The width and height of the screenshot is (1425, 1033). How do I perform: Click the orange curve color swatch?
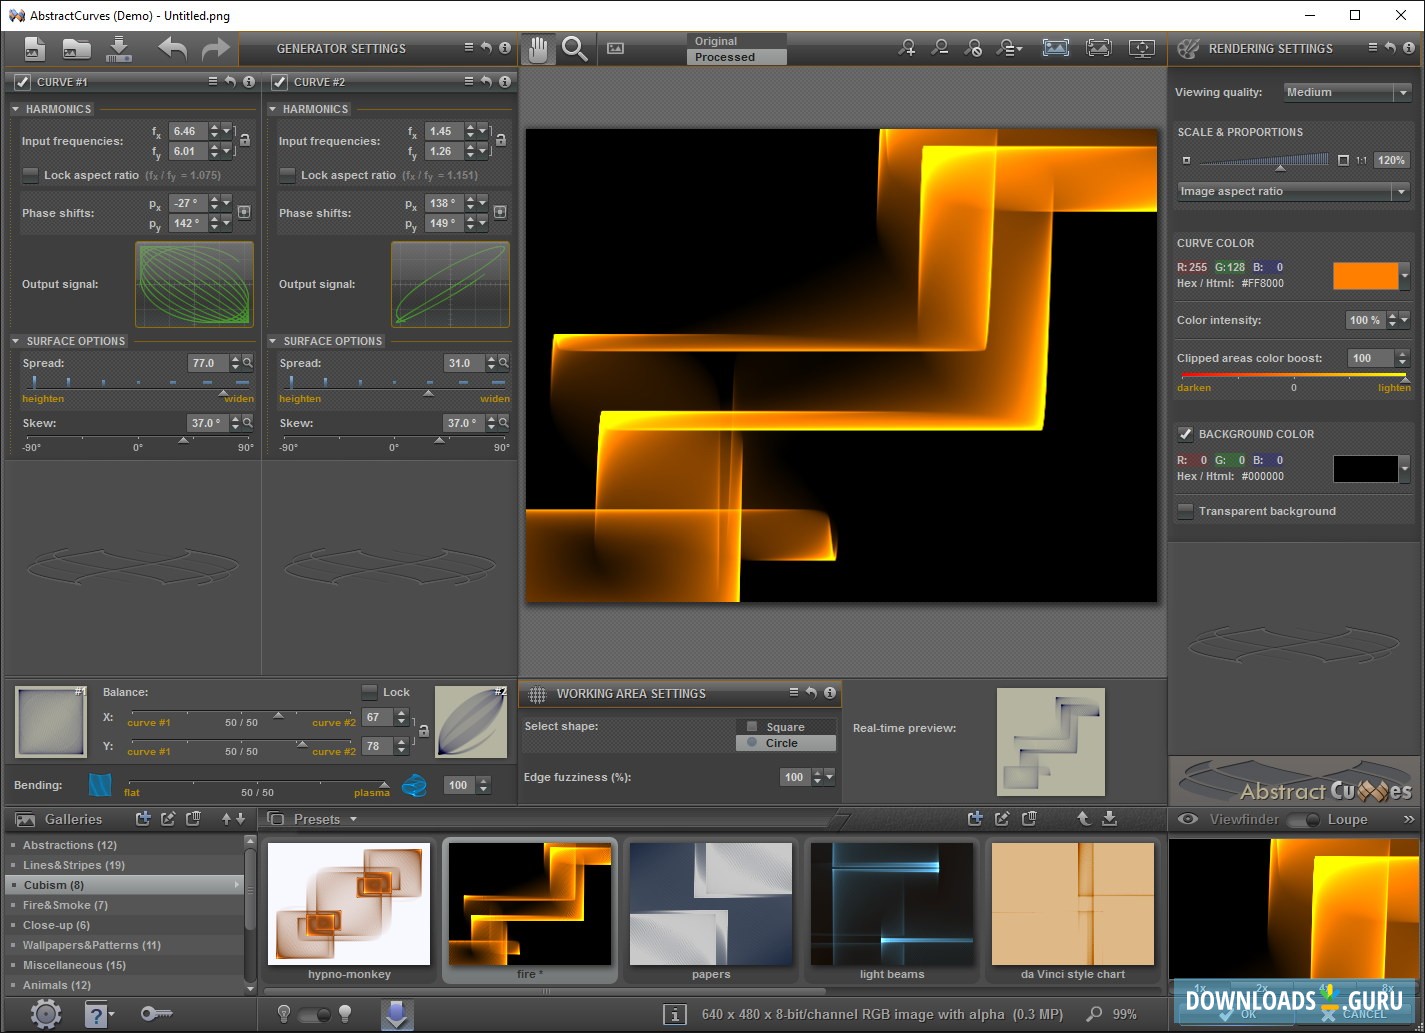[x=1365, y=276]
